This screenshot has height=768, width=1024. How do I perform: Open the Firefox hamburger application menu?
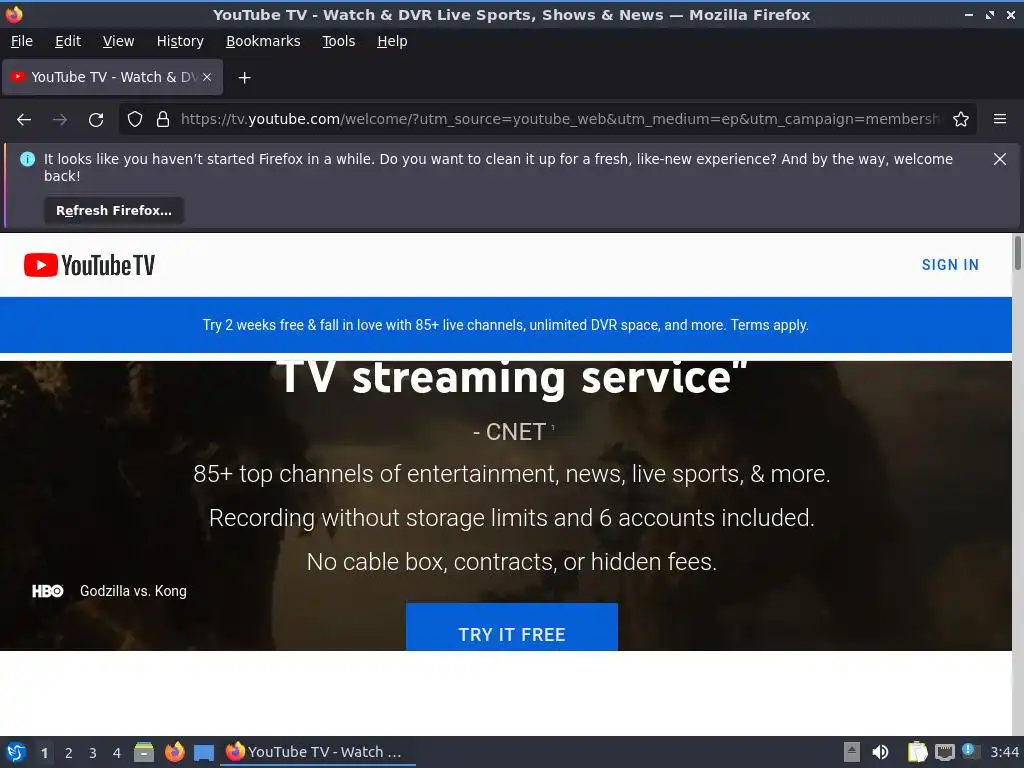[1000, 120]
